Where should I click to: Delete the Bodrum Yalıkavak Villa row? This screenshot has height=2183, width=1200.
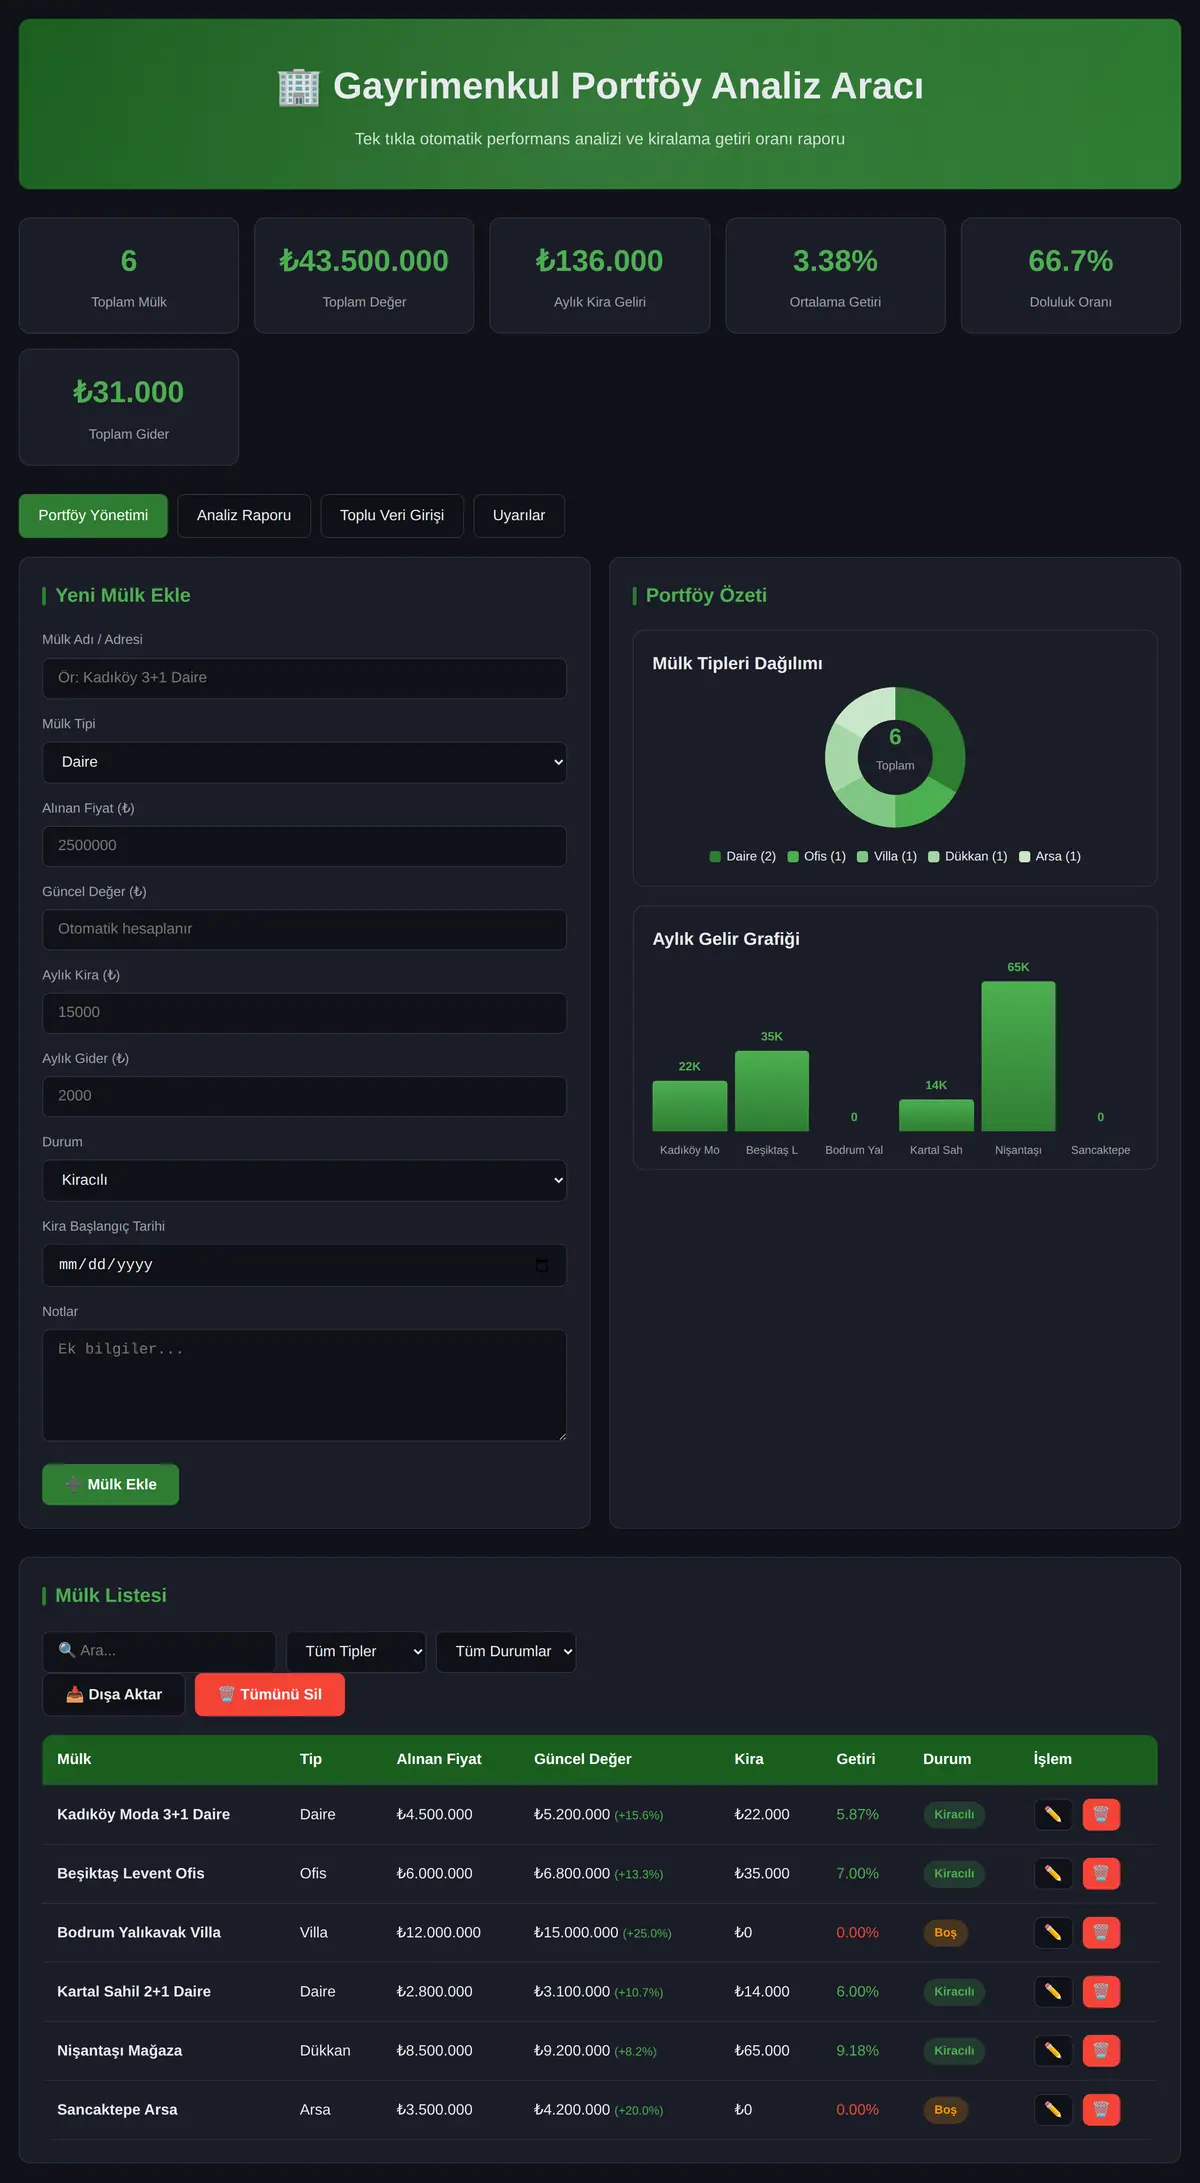pyautogui.click(x=1101, y=1932)
